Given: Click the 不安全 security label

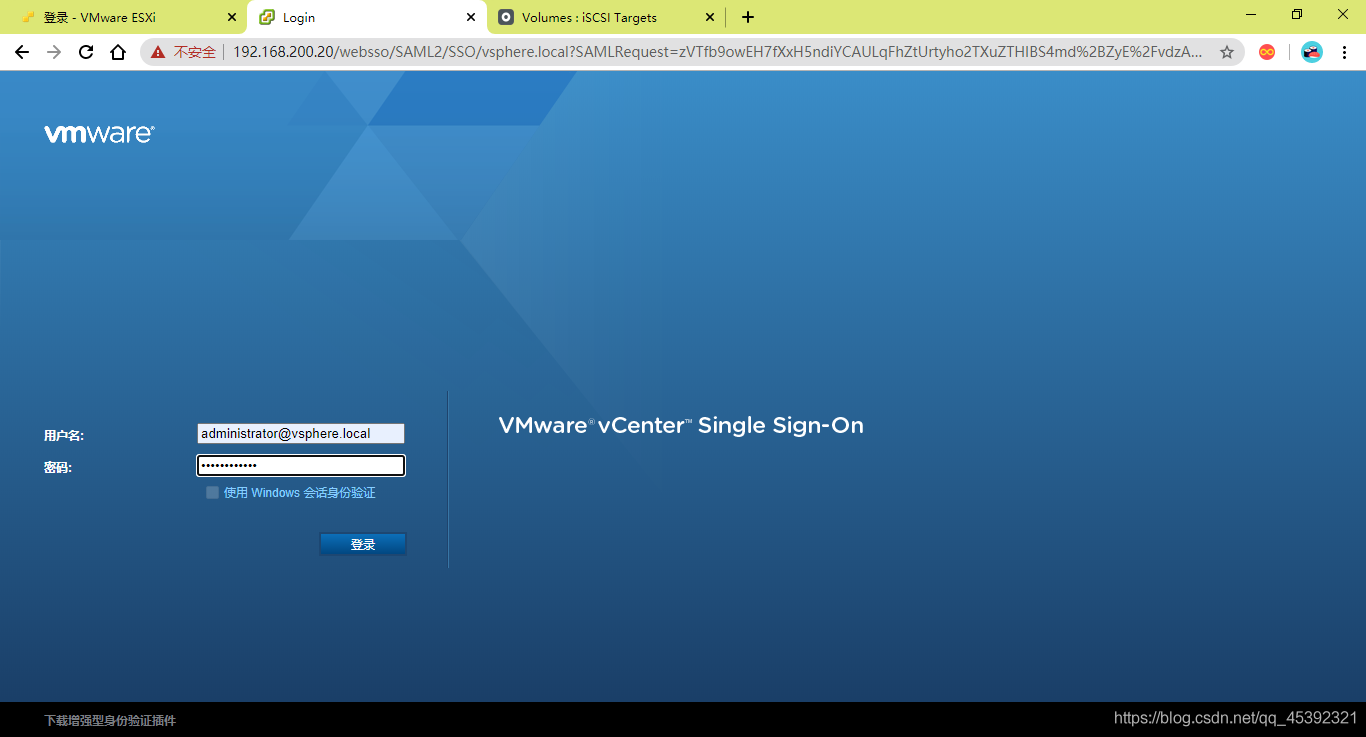Looking at the screenshot, I should coord(195,52).
